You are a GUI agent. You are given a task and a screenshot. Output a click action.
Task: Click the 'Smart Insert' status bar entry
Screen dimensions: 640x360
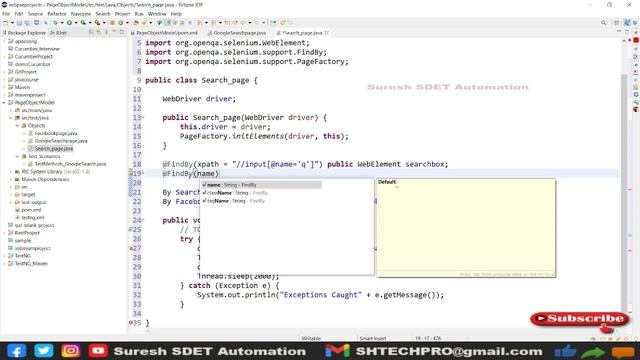tap(373, 338)
